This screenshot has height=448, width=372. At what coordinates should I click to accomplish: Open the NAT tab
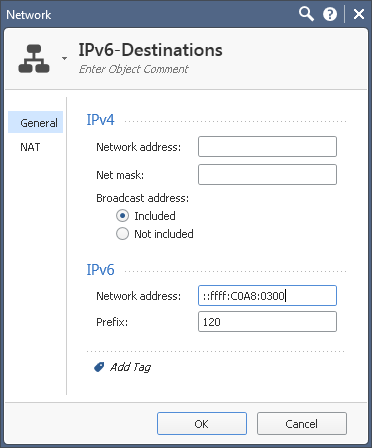click(x=30, y=147)
